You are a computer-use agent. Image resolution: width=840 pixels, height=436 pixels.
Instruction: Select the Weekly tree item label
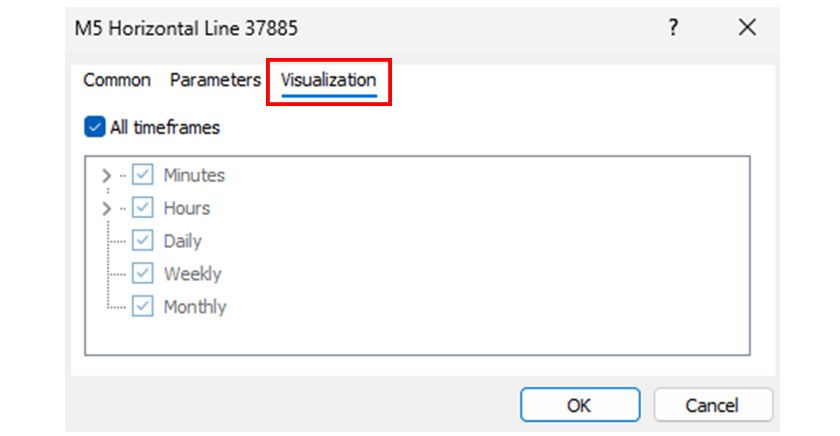192,274
